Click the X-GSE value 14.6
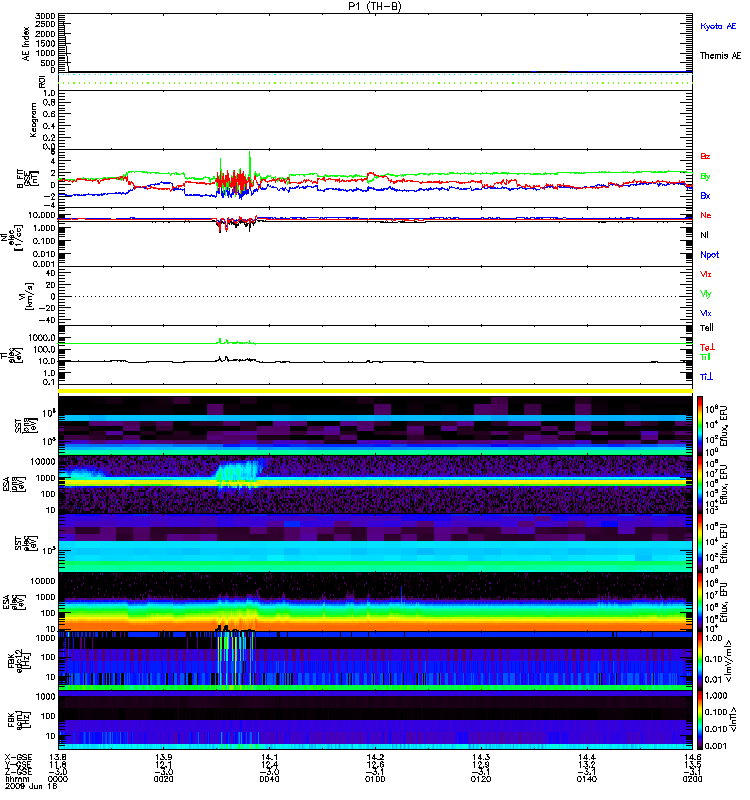The image size is (750, 800). point(692,757)
